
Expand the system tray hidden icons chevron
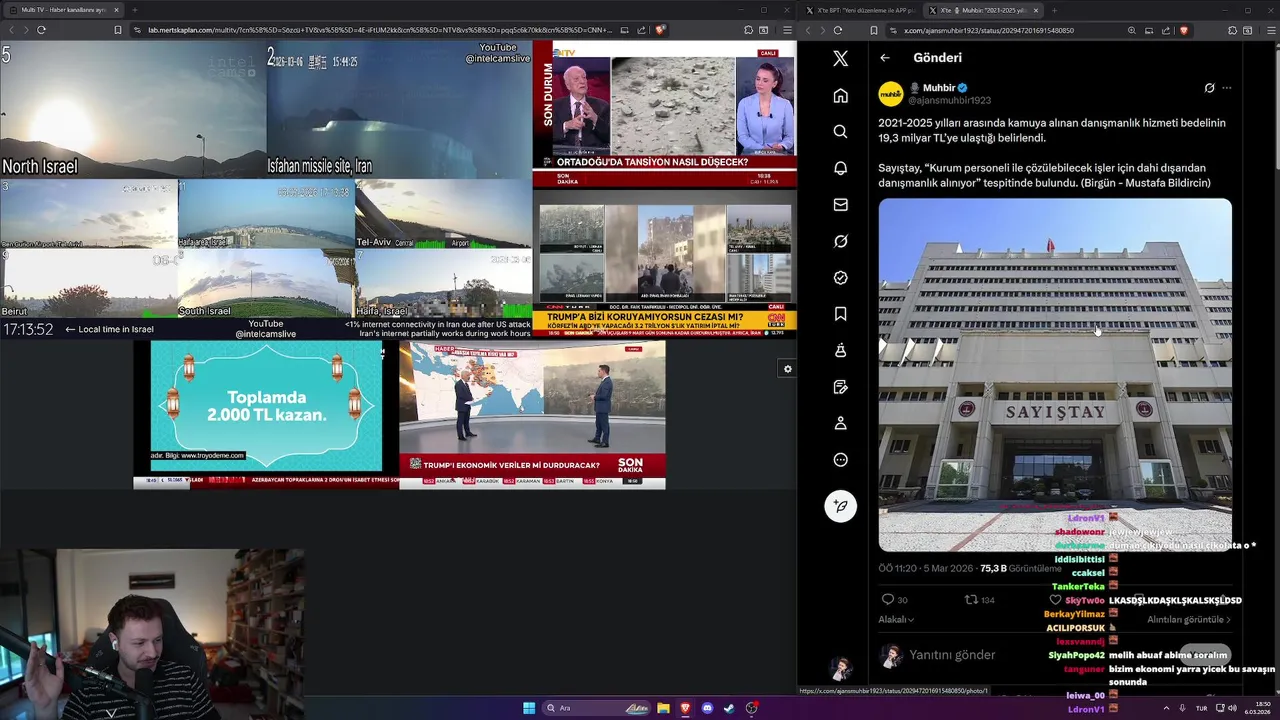click(x=1166, y=708)
